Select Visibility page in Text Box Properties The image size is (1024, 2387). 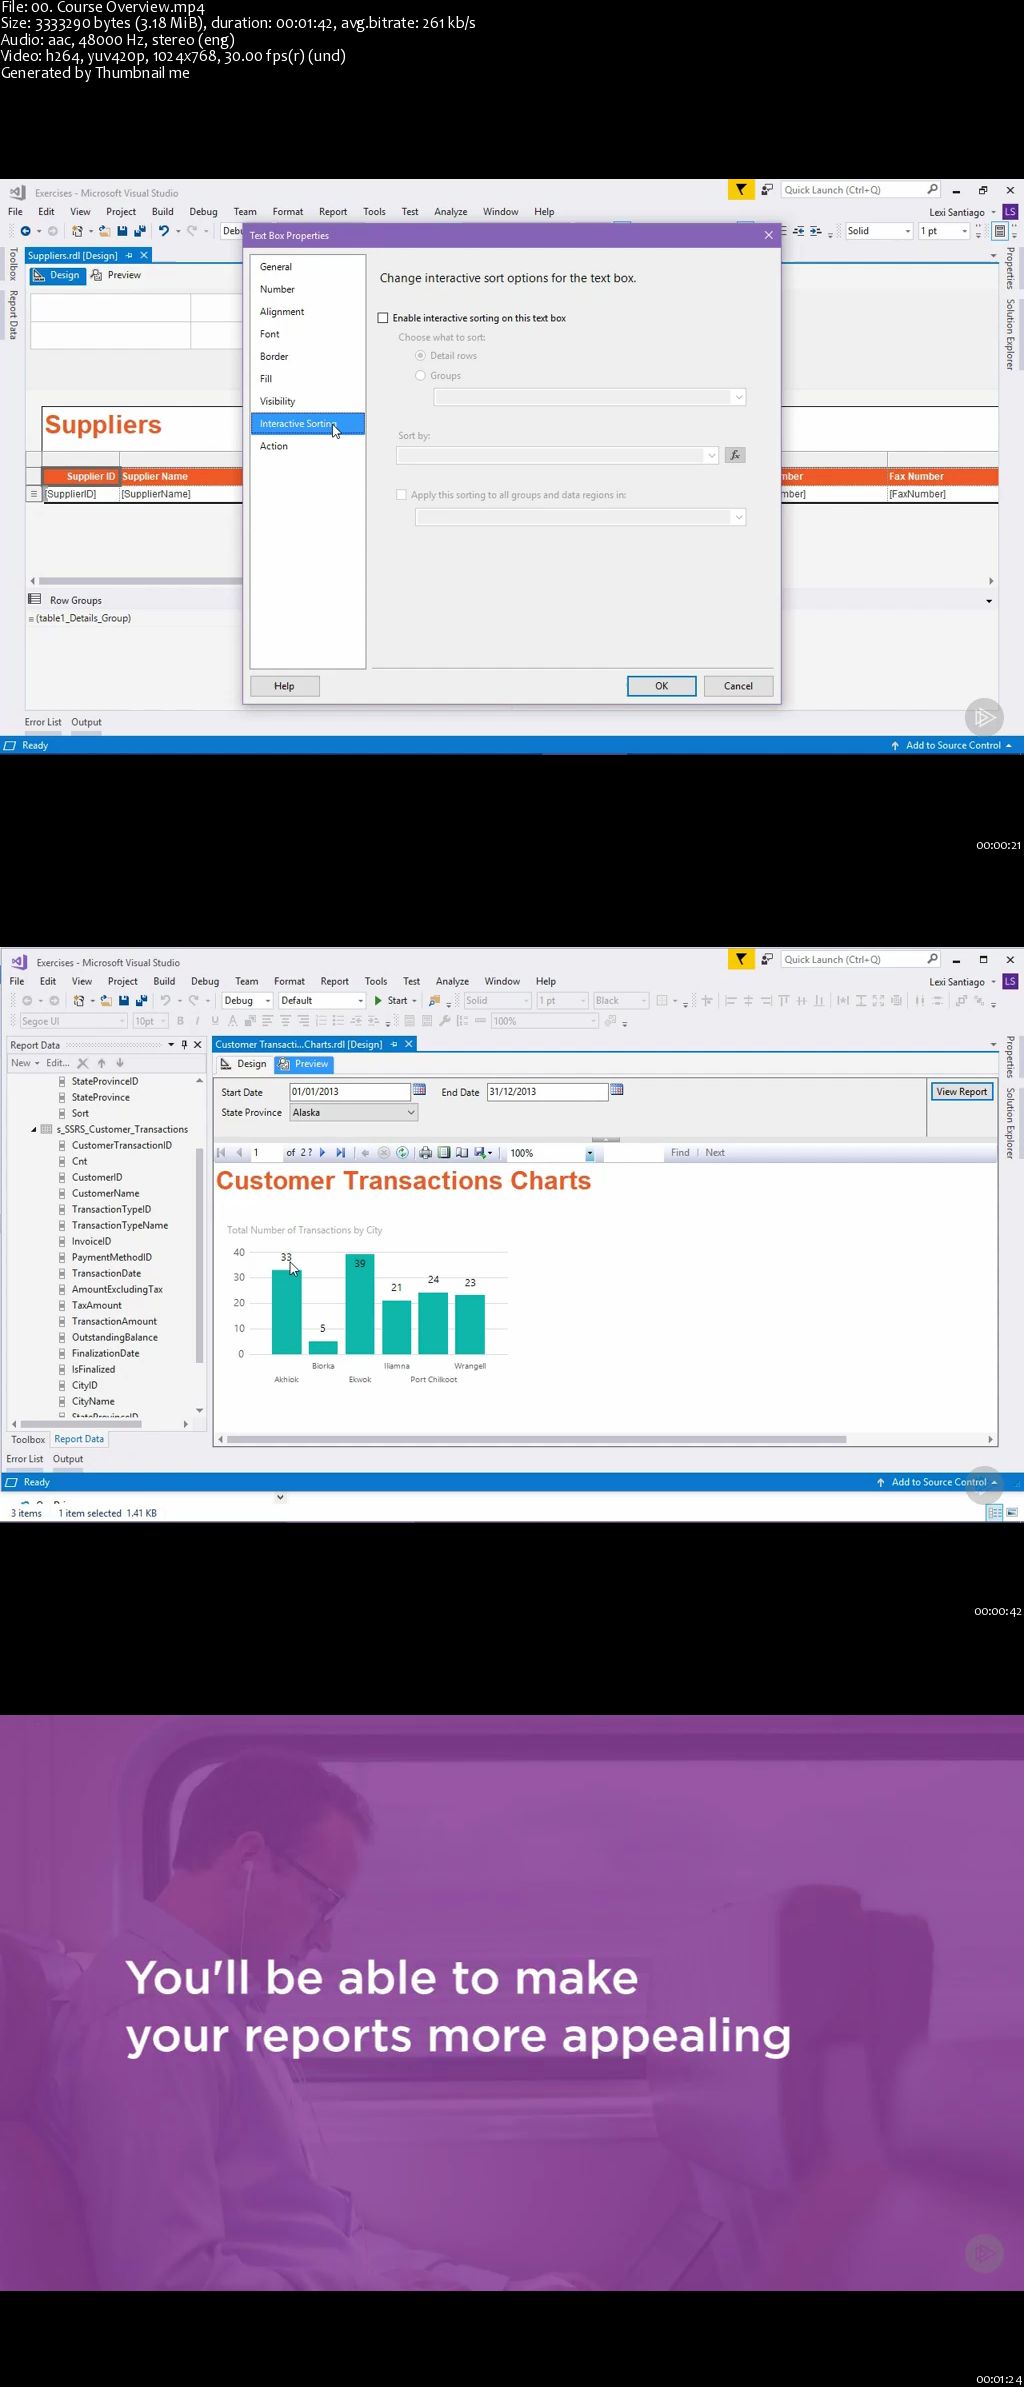click(x=278, y=401)
